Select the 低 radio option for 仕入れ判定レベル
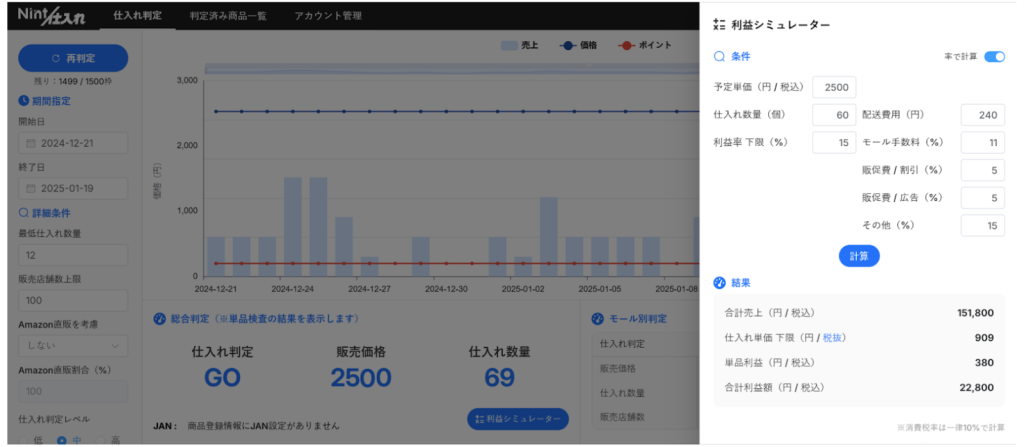The width and height of the screenshot is (1024, 447). [x=24, y=441]
